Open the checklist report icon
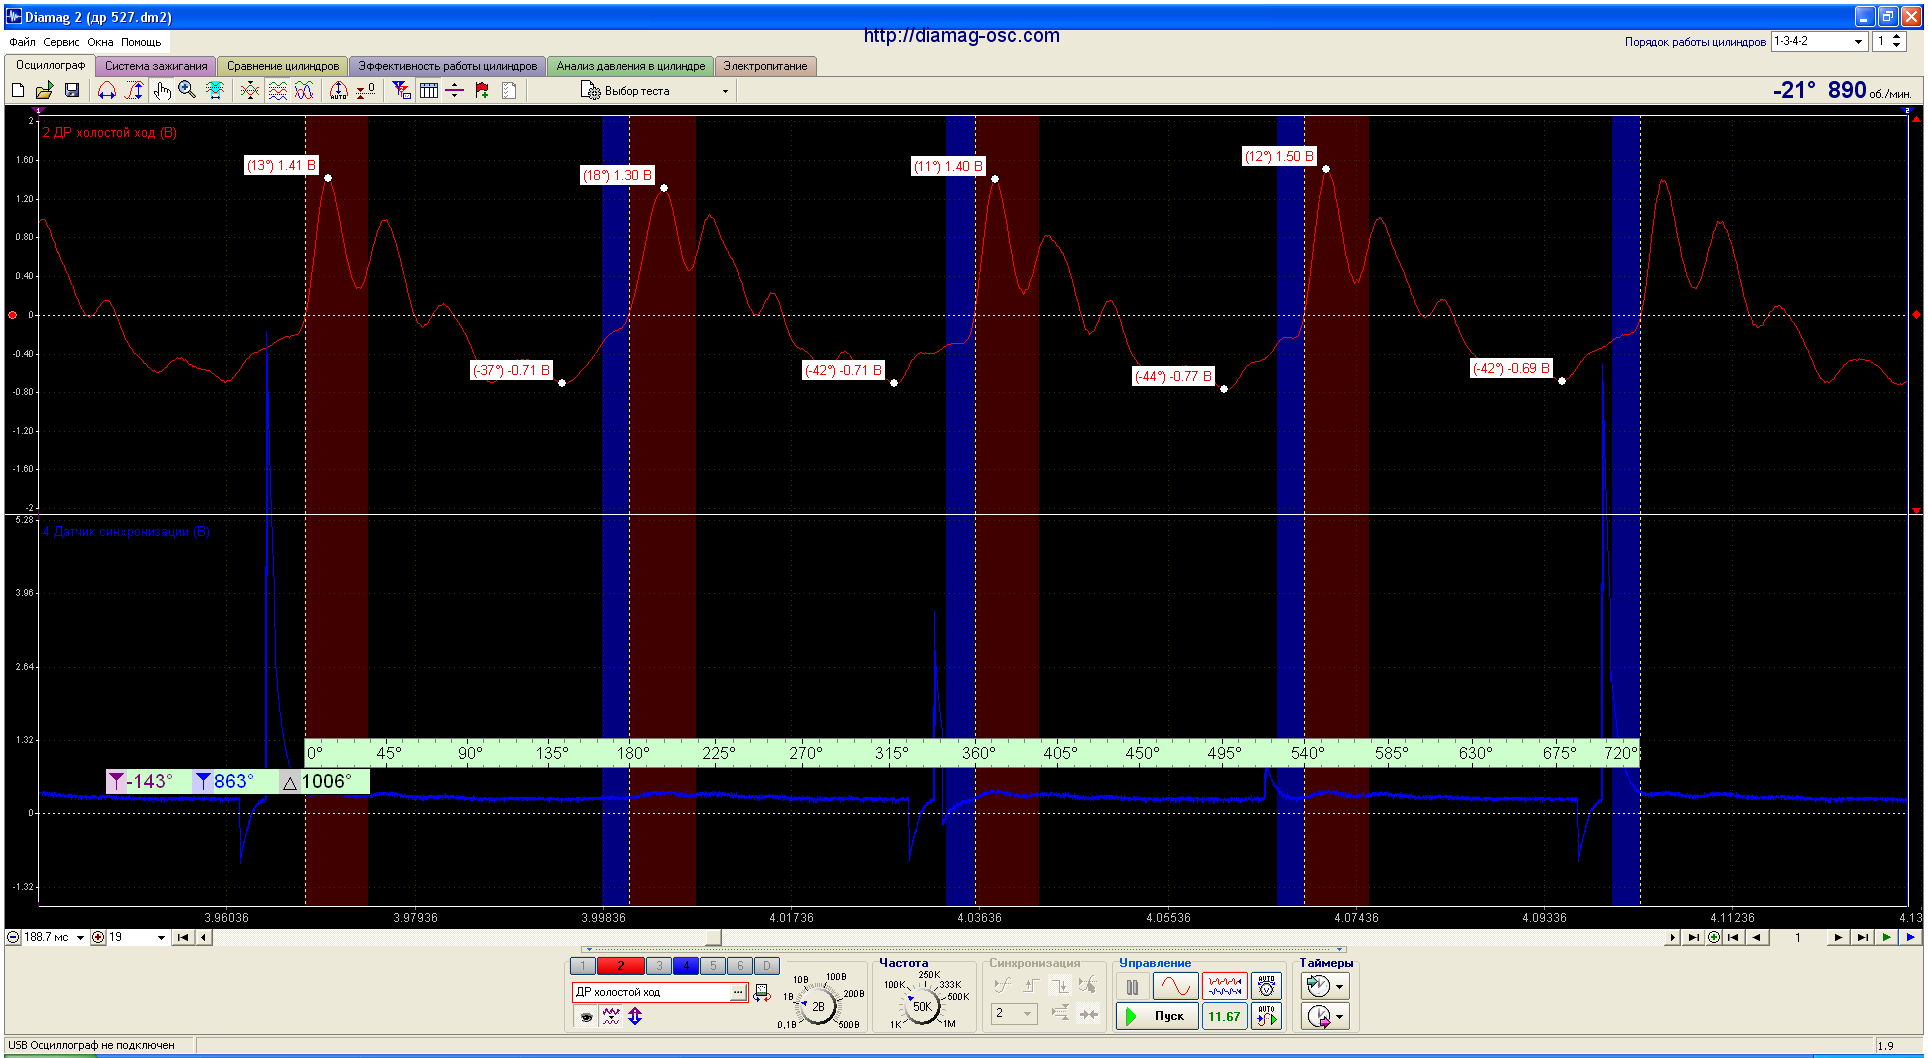The width and height of the screenshot is (1928, 1058). (509, 91)
